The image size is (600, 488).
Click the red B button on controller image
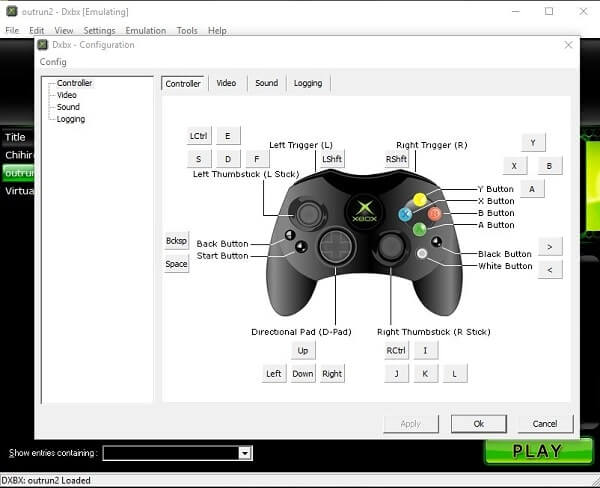pos(435,214)
